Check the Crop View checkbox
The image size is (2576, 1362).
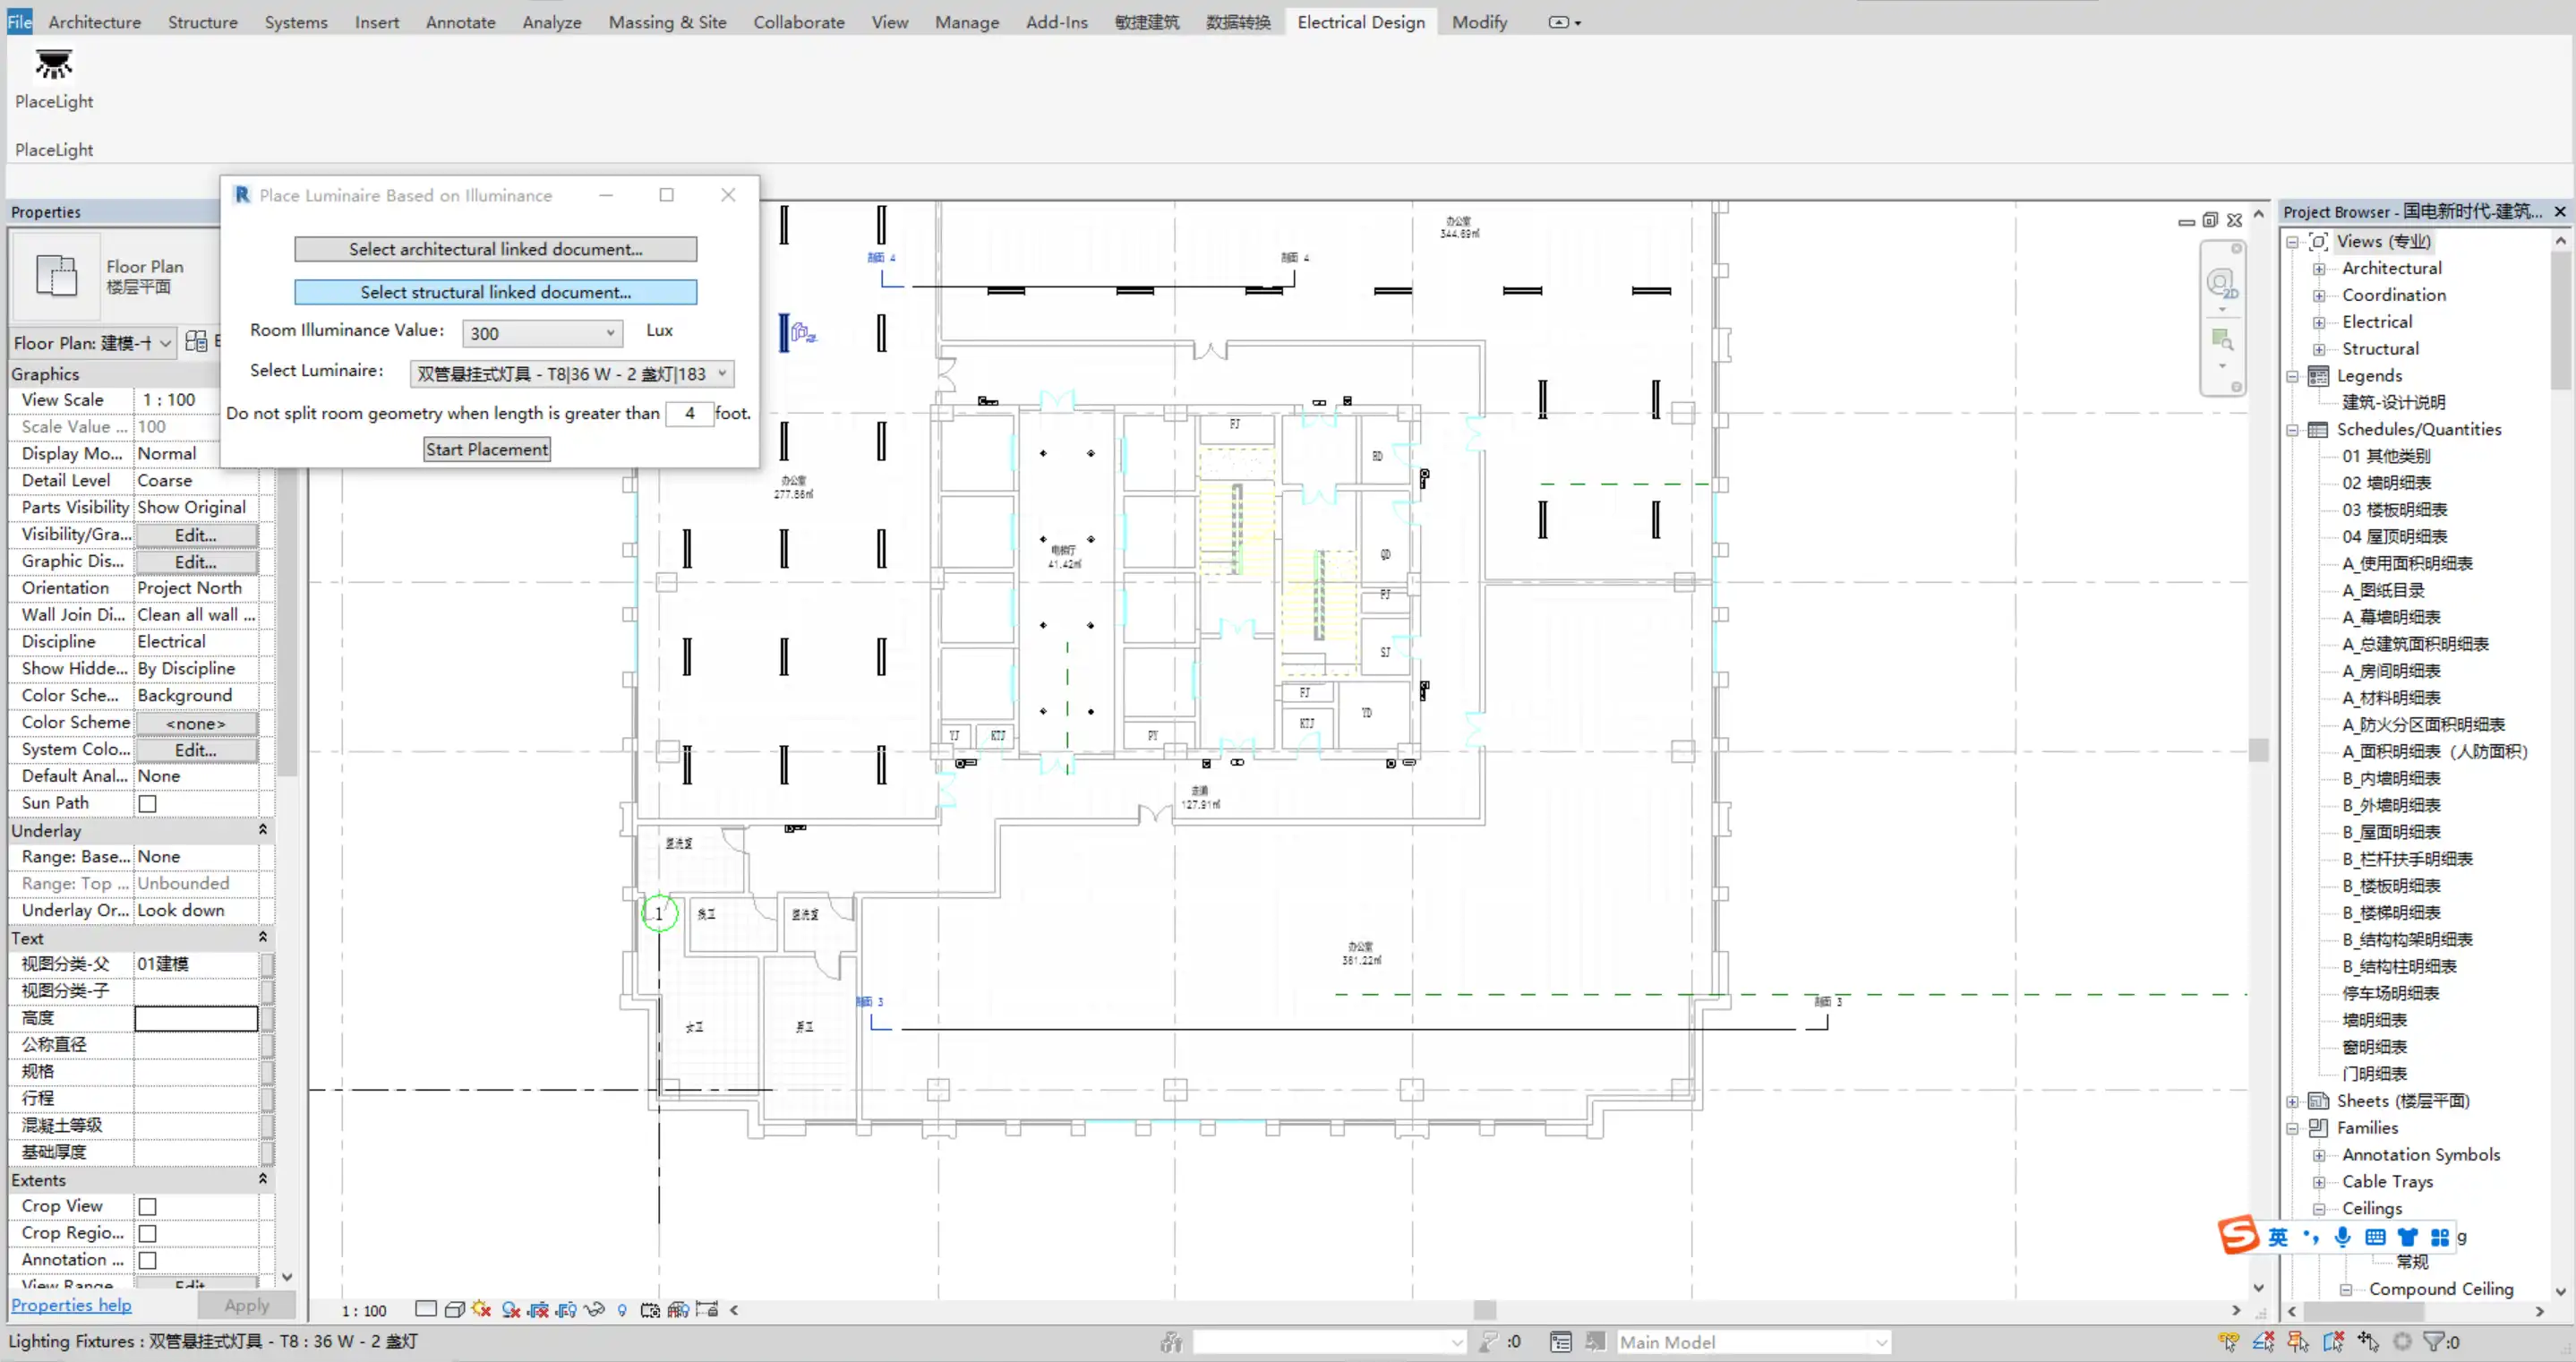[147, 1206]
